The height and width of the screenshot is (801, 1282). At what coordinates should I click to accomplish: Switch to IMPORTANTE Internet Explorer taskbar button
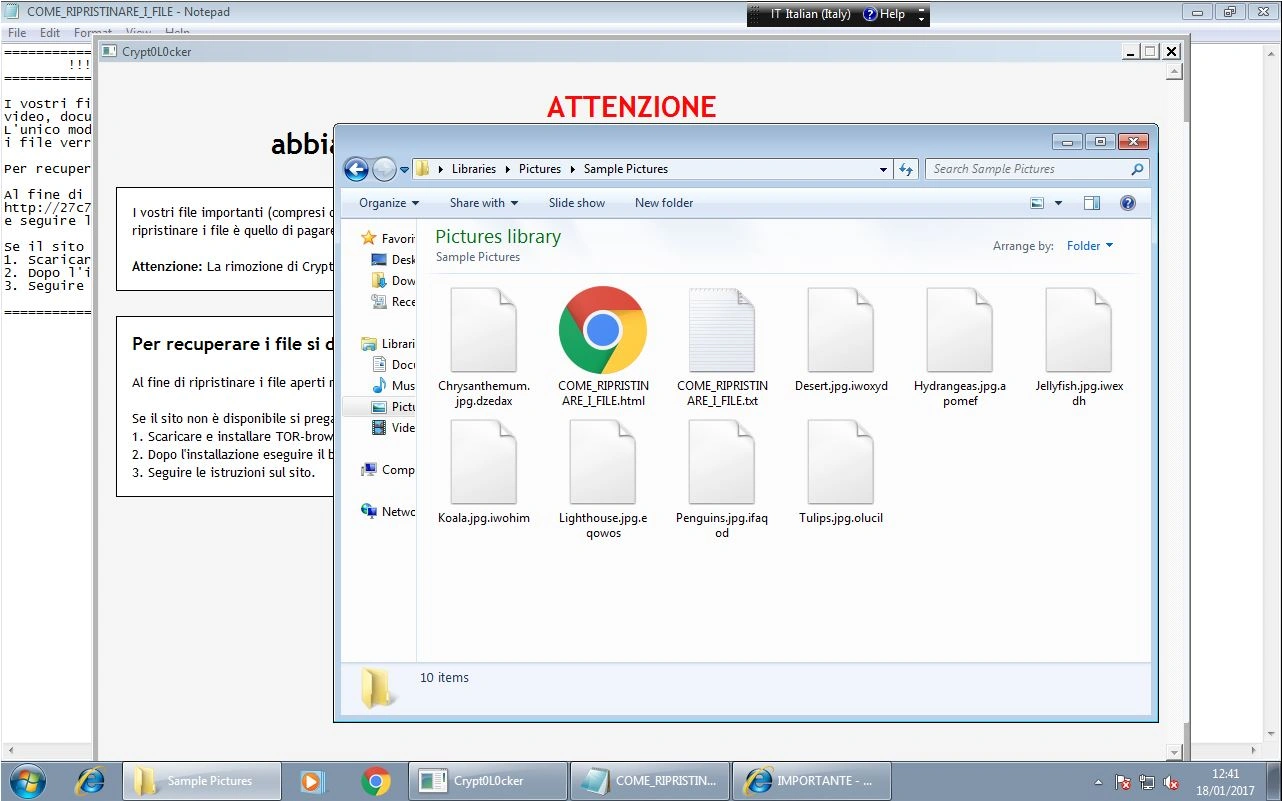(x=811, y=781)
